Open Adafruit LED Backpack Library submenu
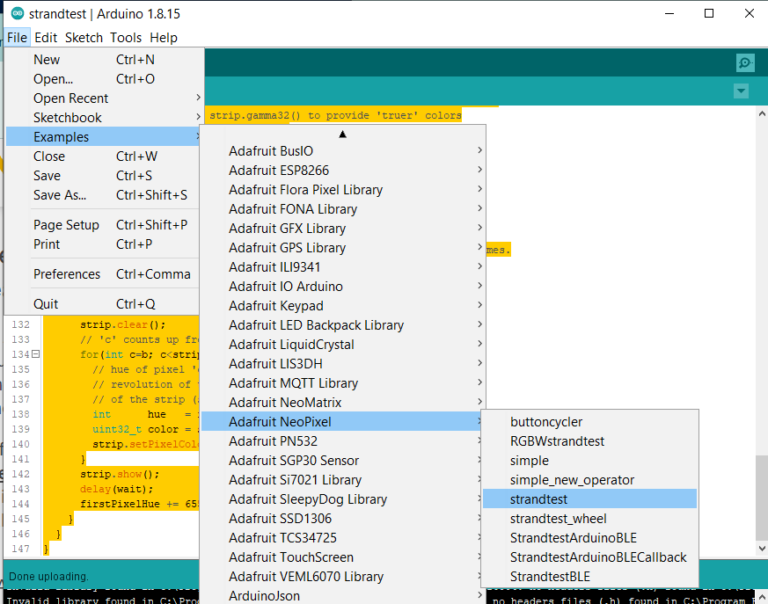This screenshot has height=604, width=768. tap(343, 325)
